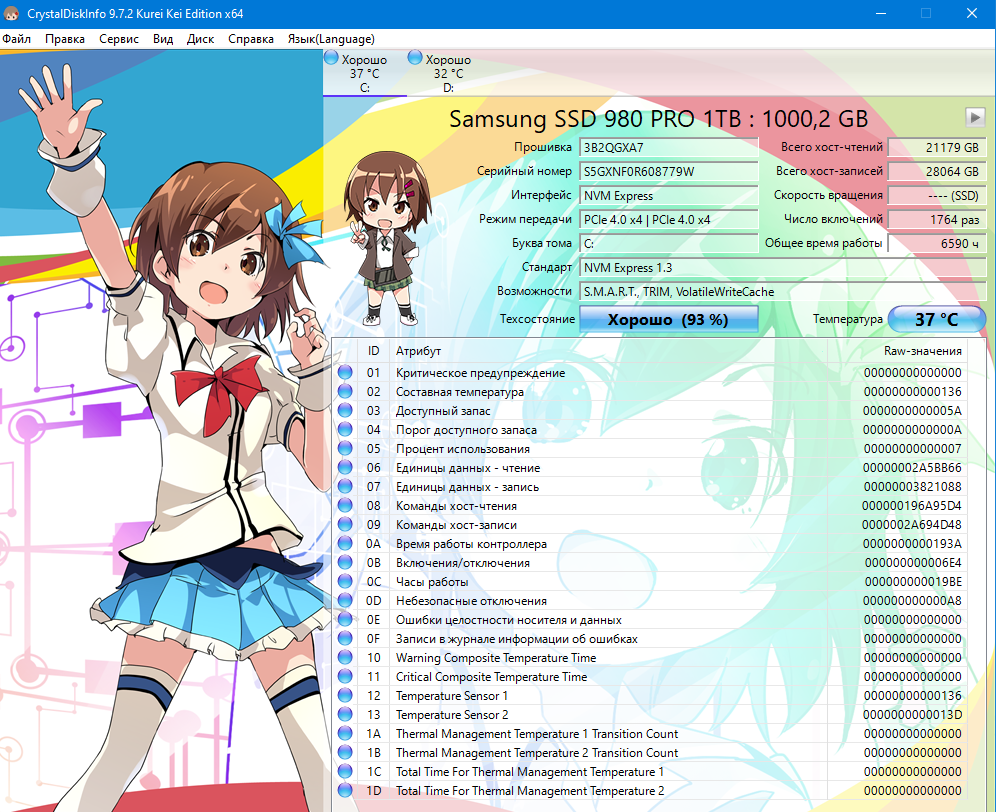Image resolution: width=996 pixels, height=812 pixels.
Task: Click status icon for 0D Небезопасные отключения
Action: [345, 600]
